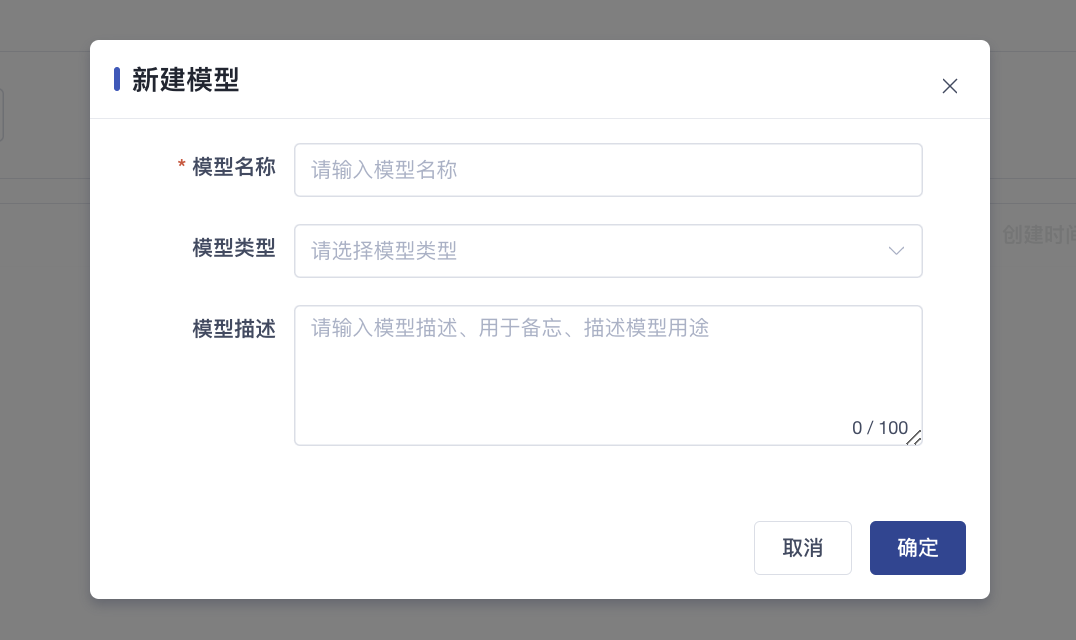
Task: Click the red required asterisk marker
Action: (x=181, y=166)
